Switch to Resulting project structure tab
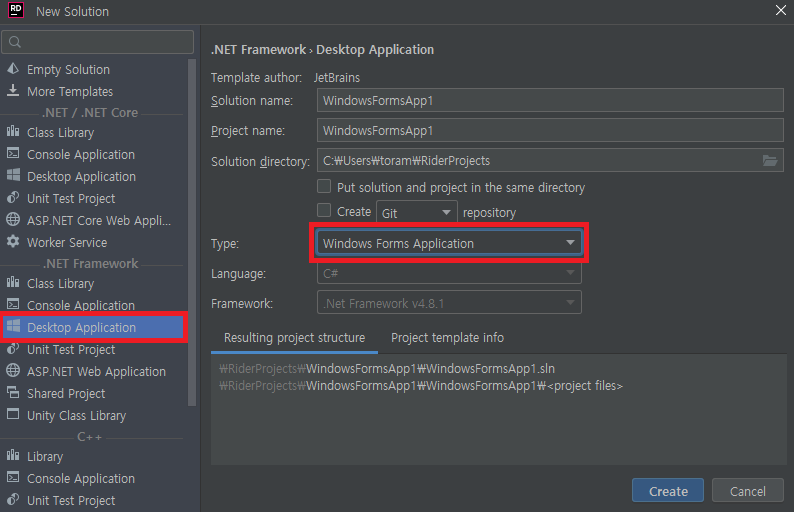This screenshot has width=794, height=512. click(x=294, y=338)
